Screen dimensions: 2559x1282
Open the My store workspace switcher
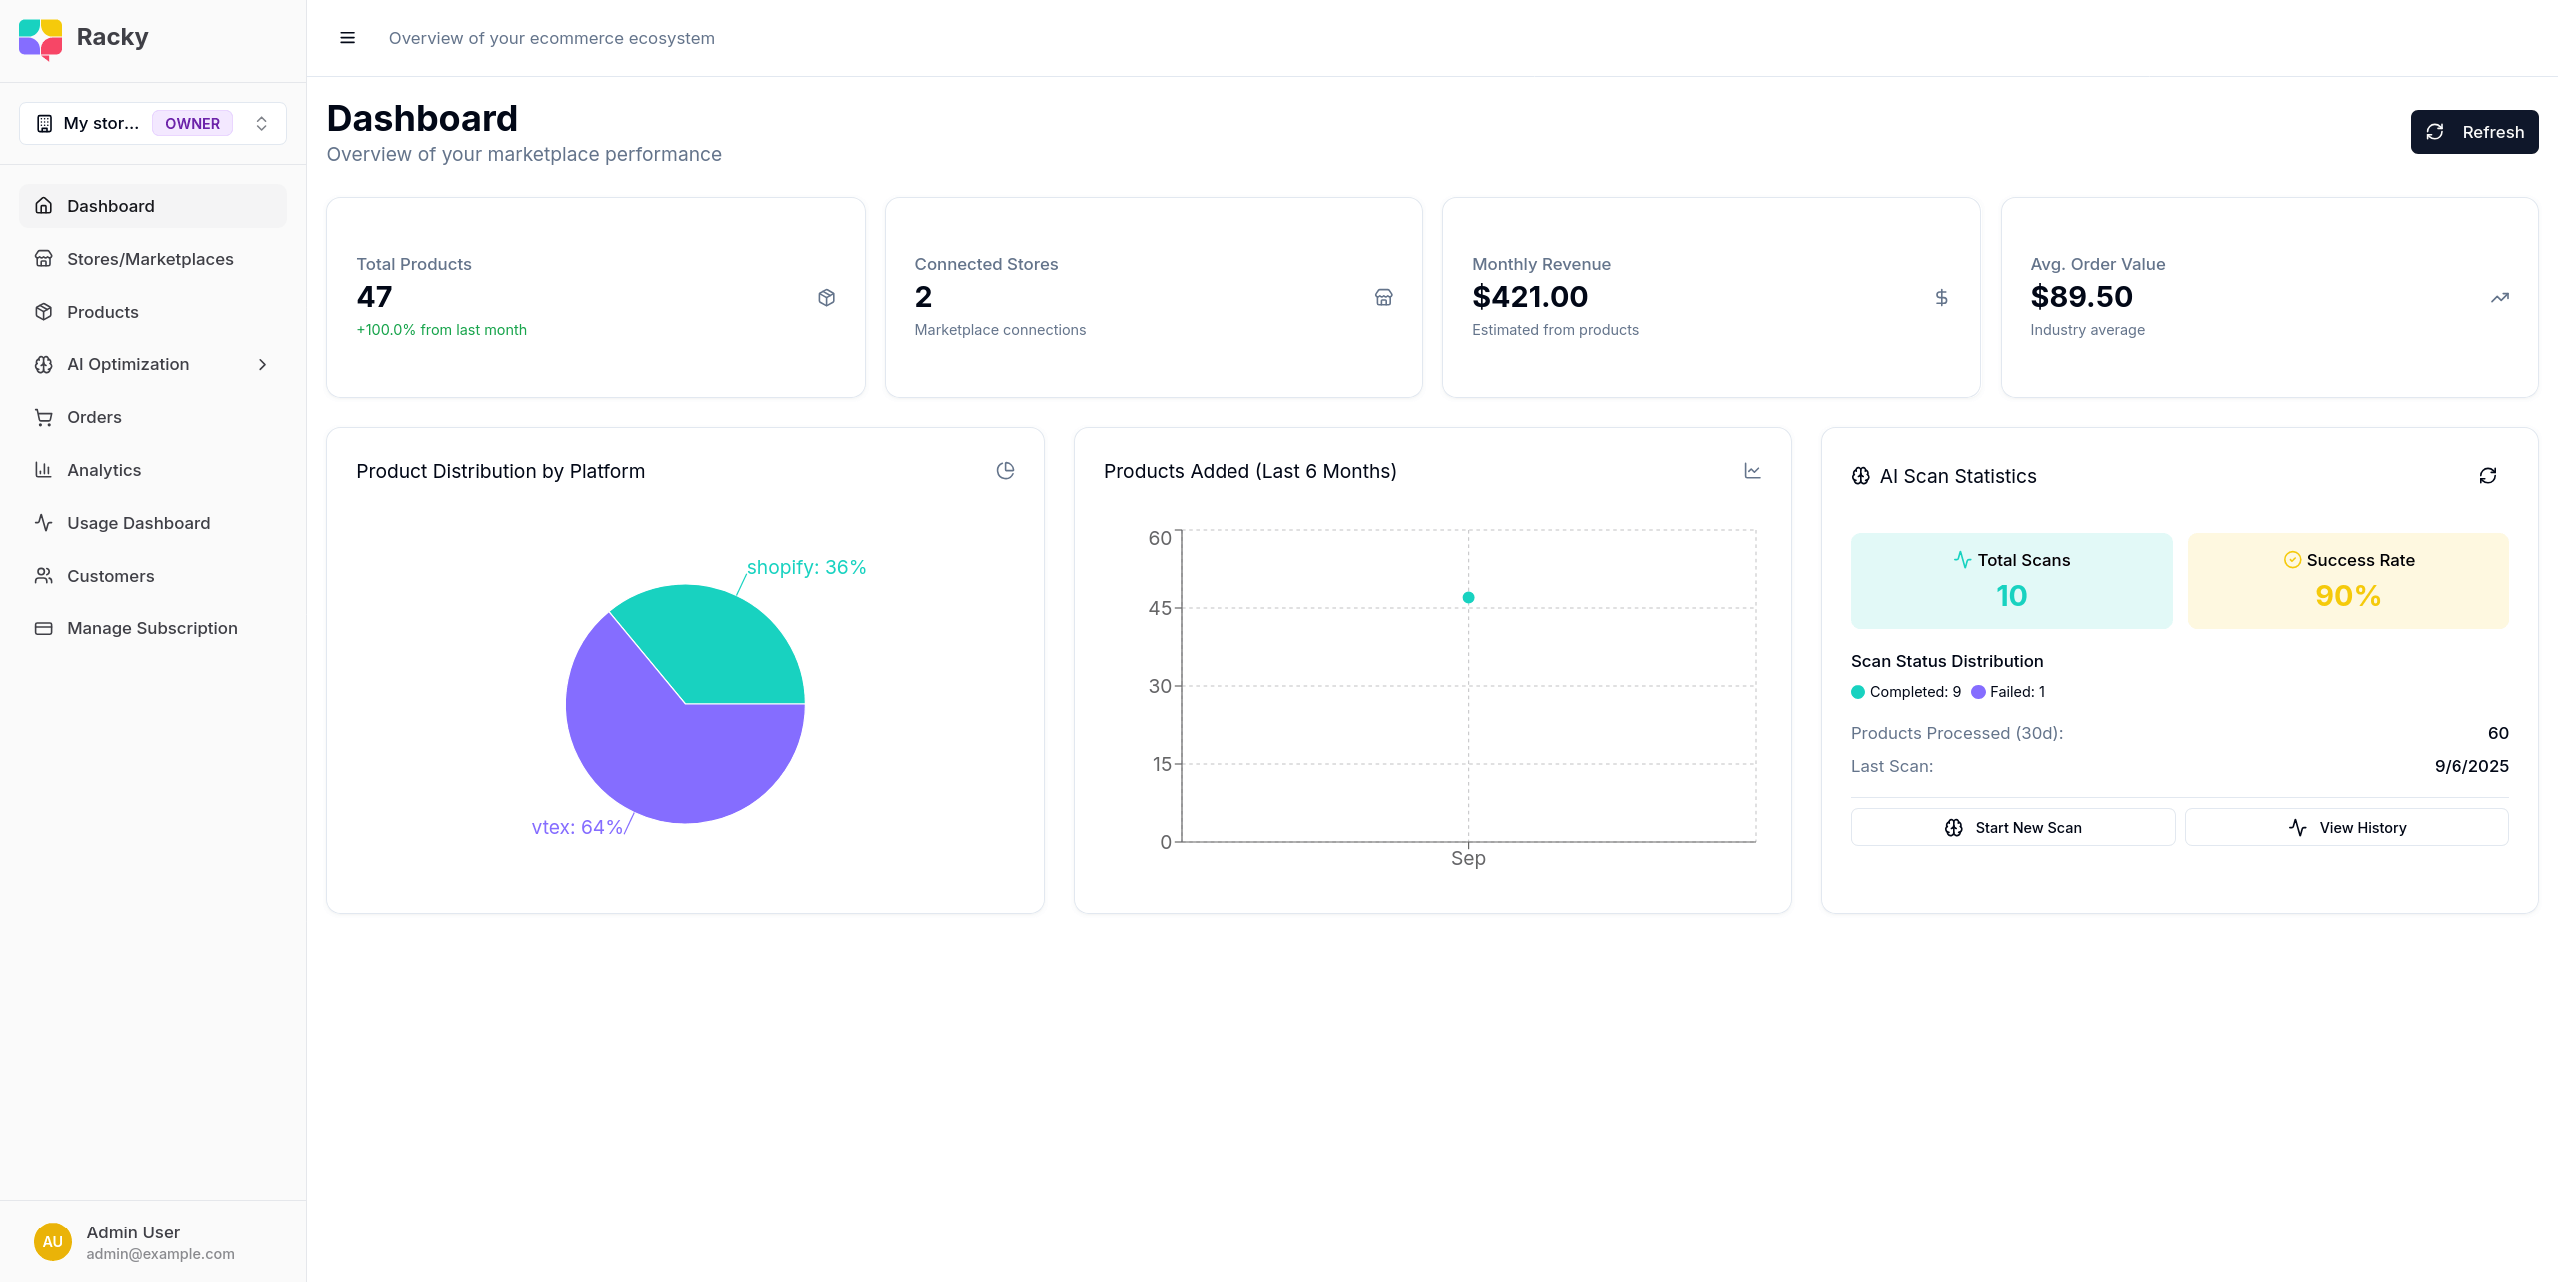tap(153, 123)
